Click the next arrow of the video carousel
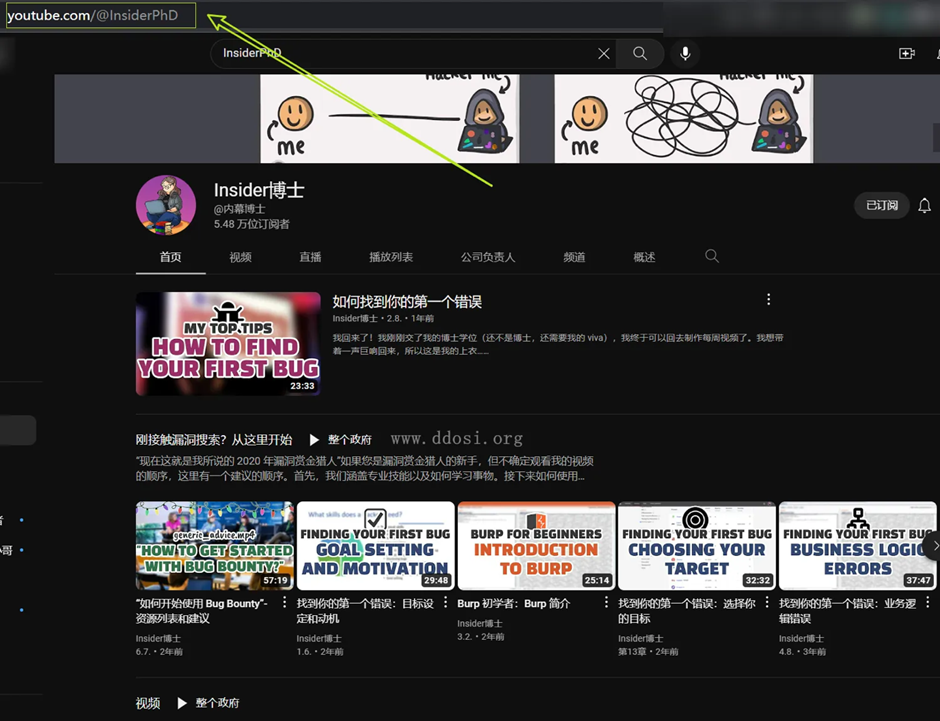Viewport: 940px width, 721px height. point(932,545)
